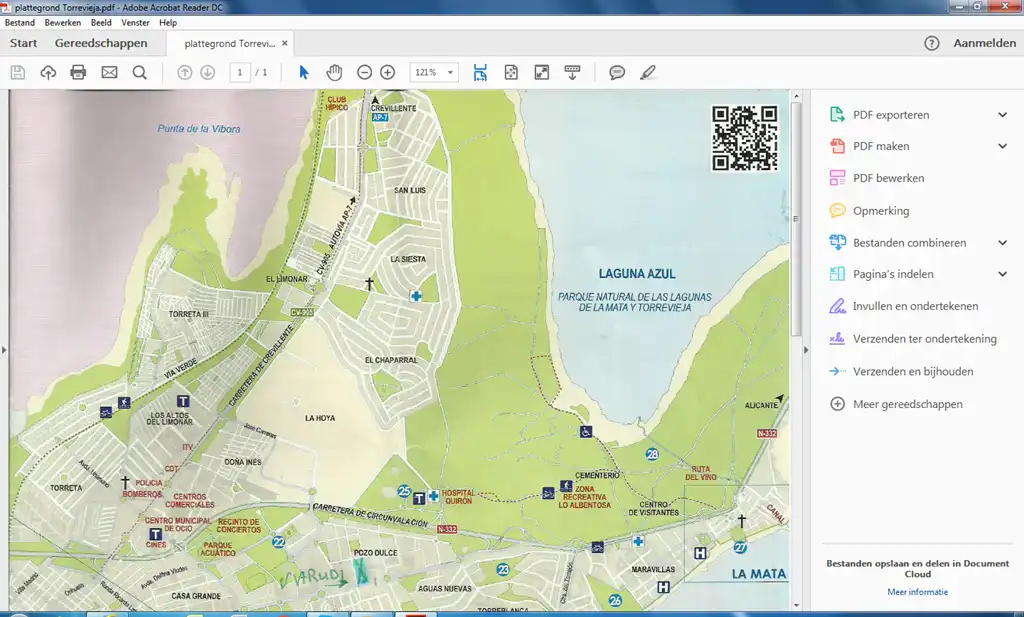Click the upload to cloud icon

[x=48, y=72]
